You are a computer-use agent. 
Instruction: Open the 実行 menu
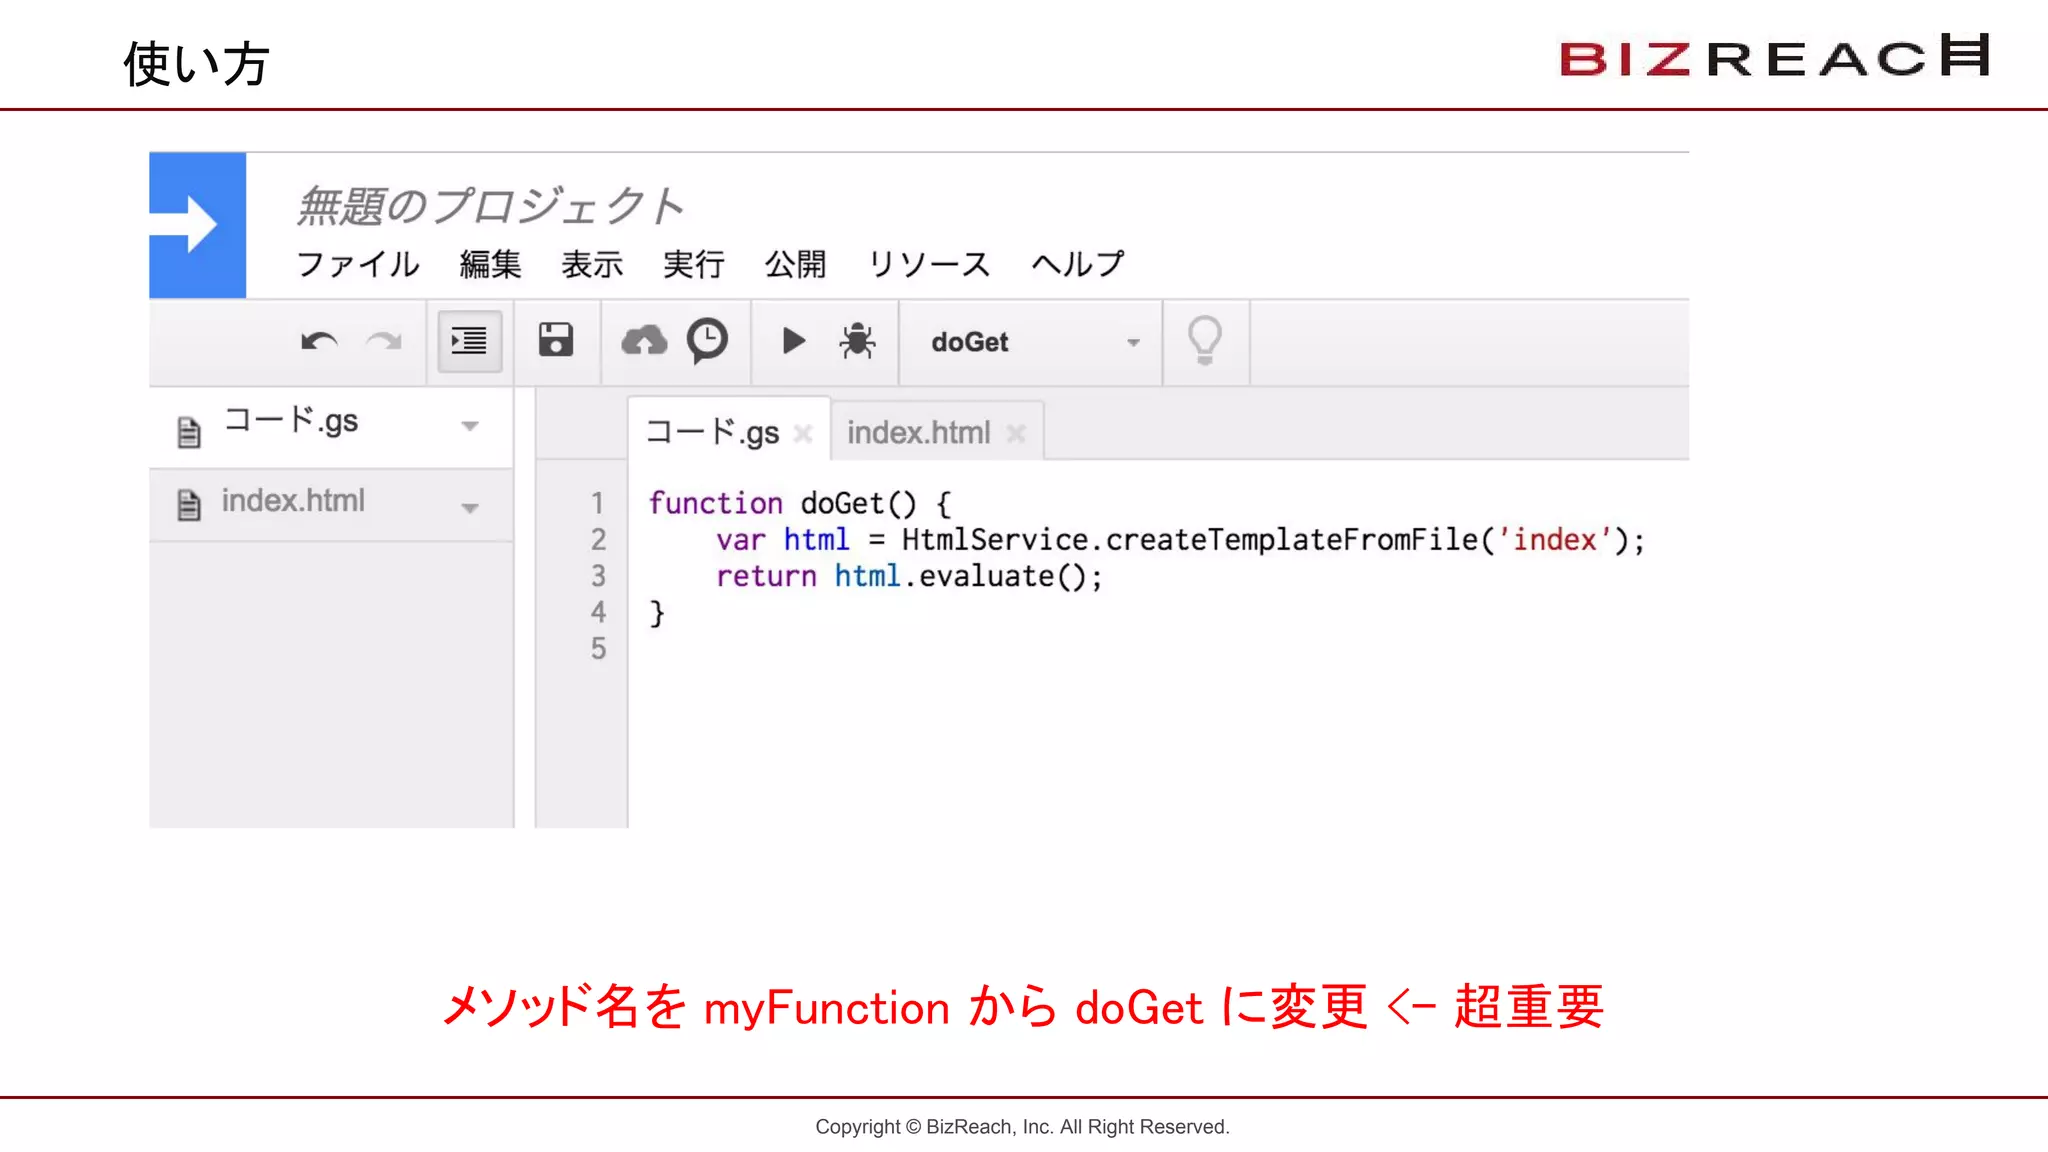(694, 264)
